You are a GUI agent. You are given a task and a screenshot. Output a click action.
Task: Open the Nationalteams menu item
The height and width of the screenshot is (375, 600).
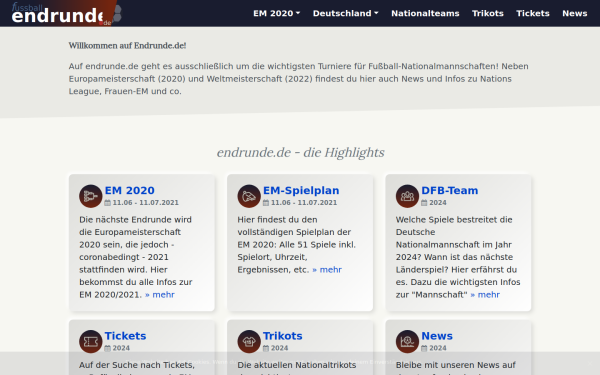425,13
